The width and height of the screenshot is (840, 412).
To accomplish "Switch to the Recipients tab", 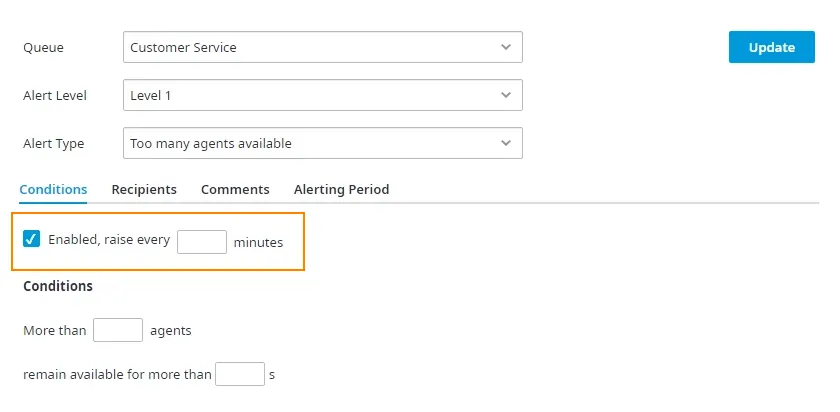I will coord(144,189).
